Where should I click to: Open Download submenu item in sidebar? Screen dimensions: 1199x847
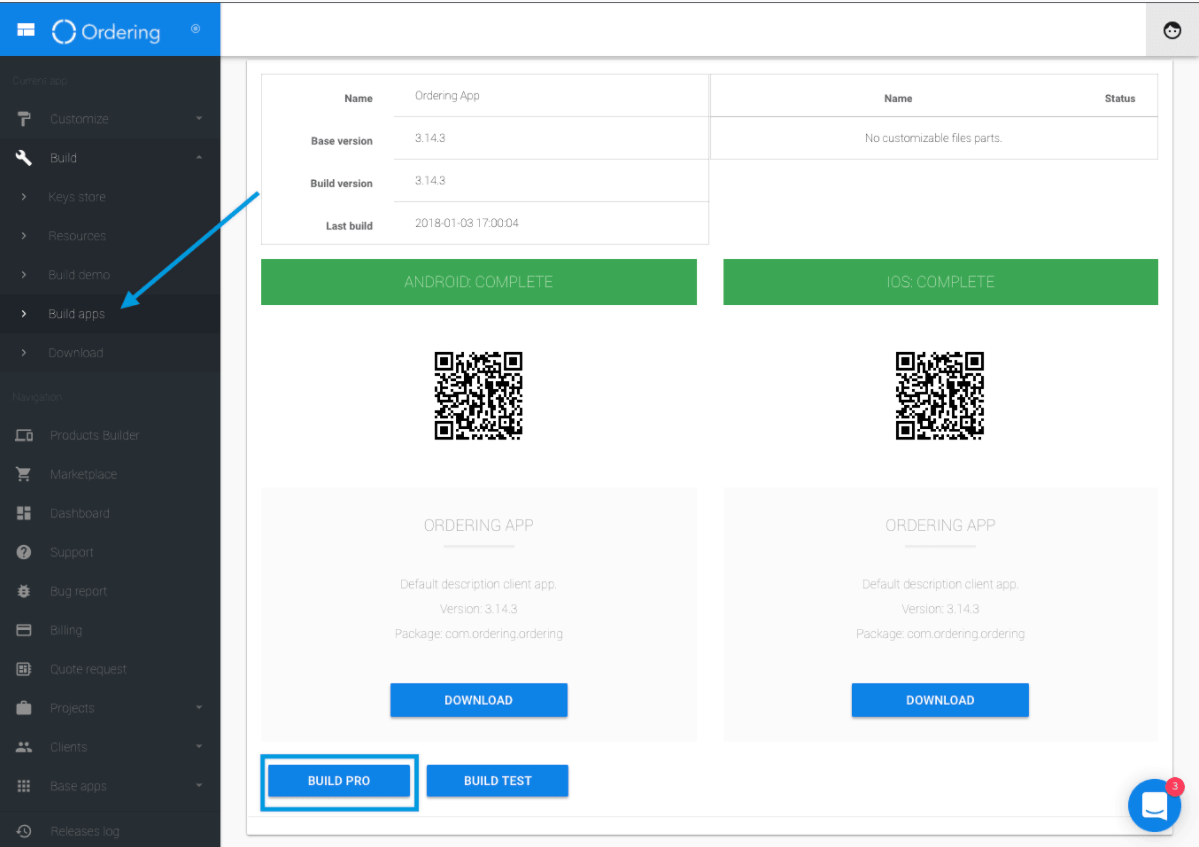(x=110, y=352)
